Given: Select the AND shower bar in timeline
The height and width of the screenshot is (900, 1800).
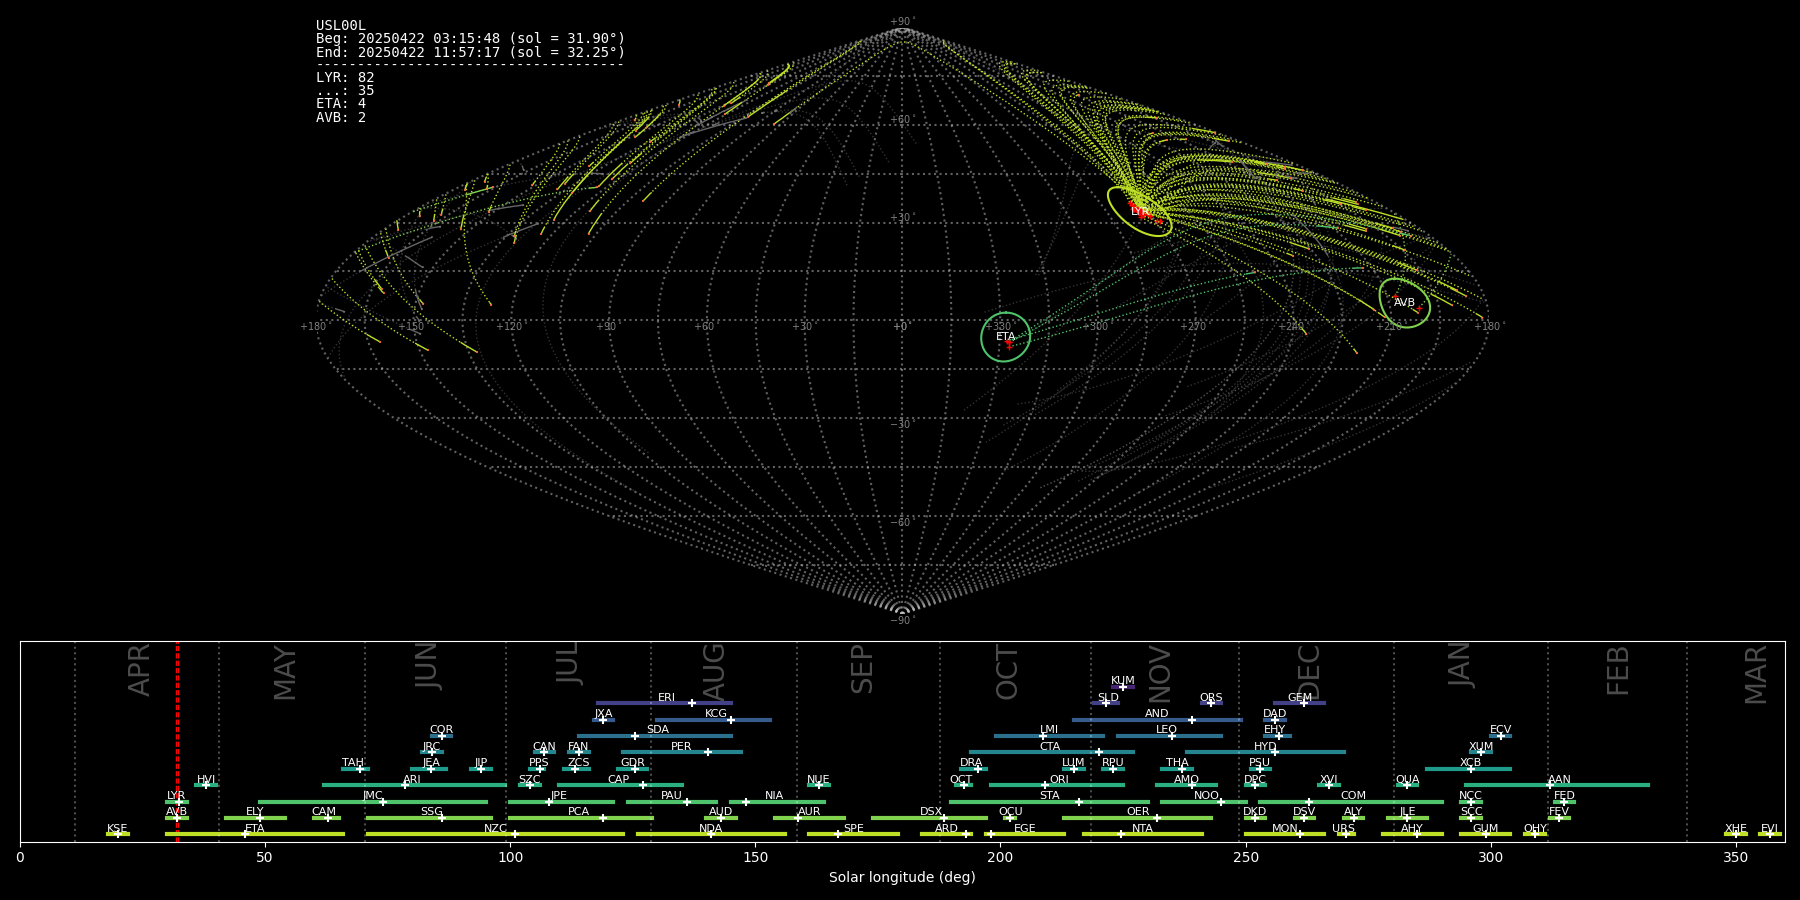Looking at the screenshot, I should [x=1157, y=720].
